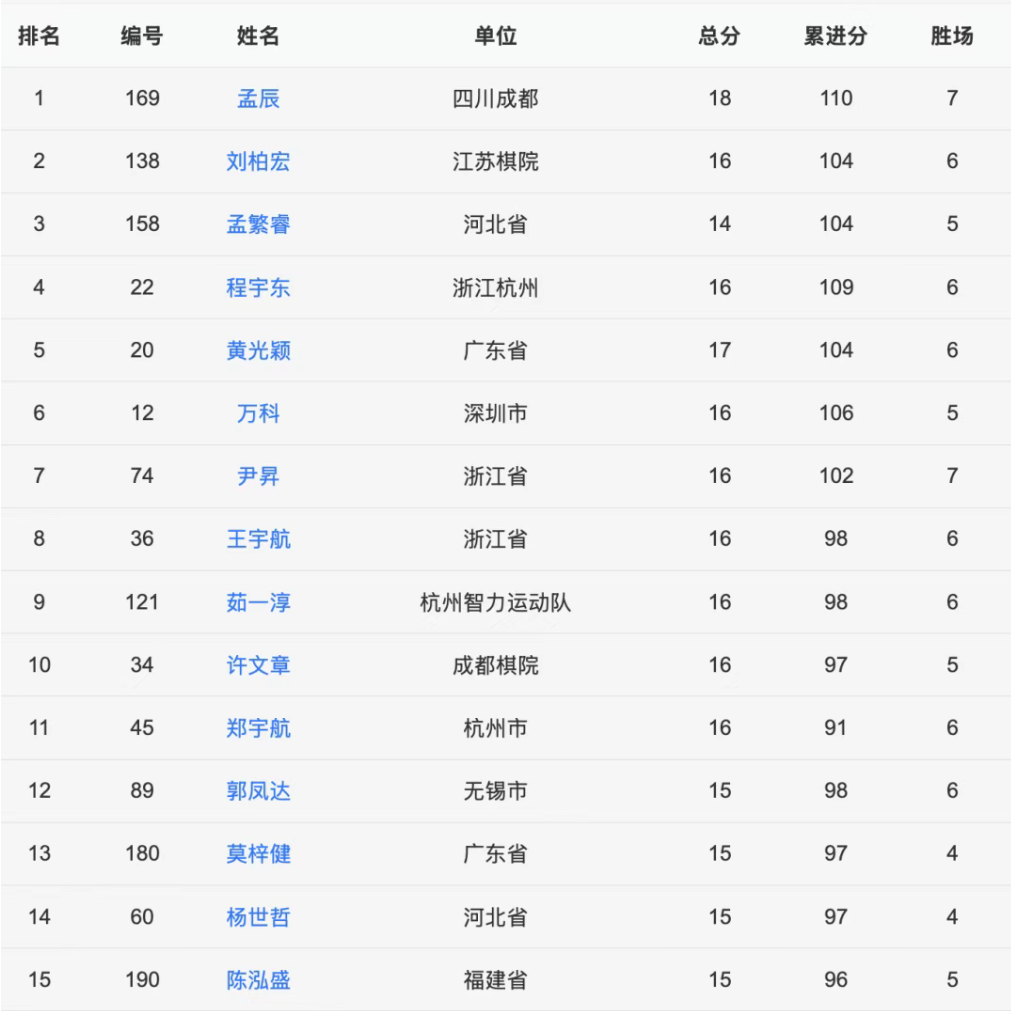Screen dimensions: 1011x1011
Task: Click the 郑宇航 link from 杭州市
Action: point(258,728)
